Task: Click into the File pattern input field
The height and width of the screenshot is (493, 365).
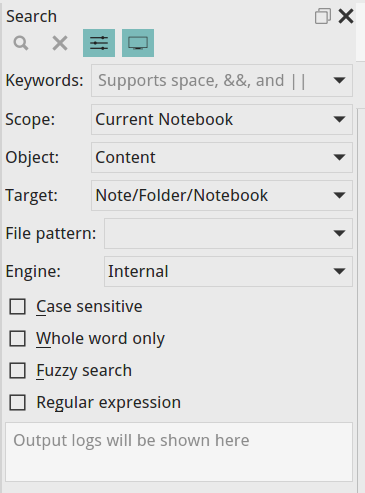Action: tap(217, 233)
